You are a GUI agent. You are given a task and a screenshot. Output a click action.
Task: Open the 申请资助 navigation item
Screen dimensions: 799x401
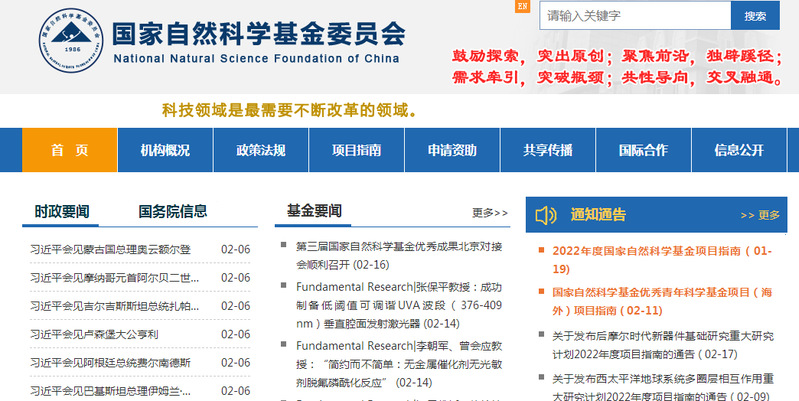452,150
